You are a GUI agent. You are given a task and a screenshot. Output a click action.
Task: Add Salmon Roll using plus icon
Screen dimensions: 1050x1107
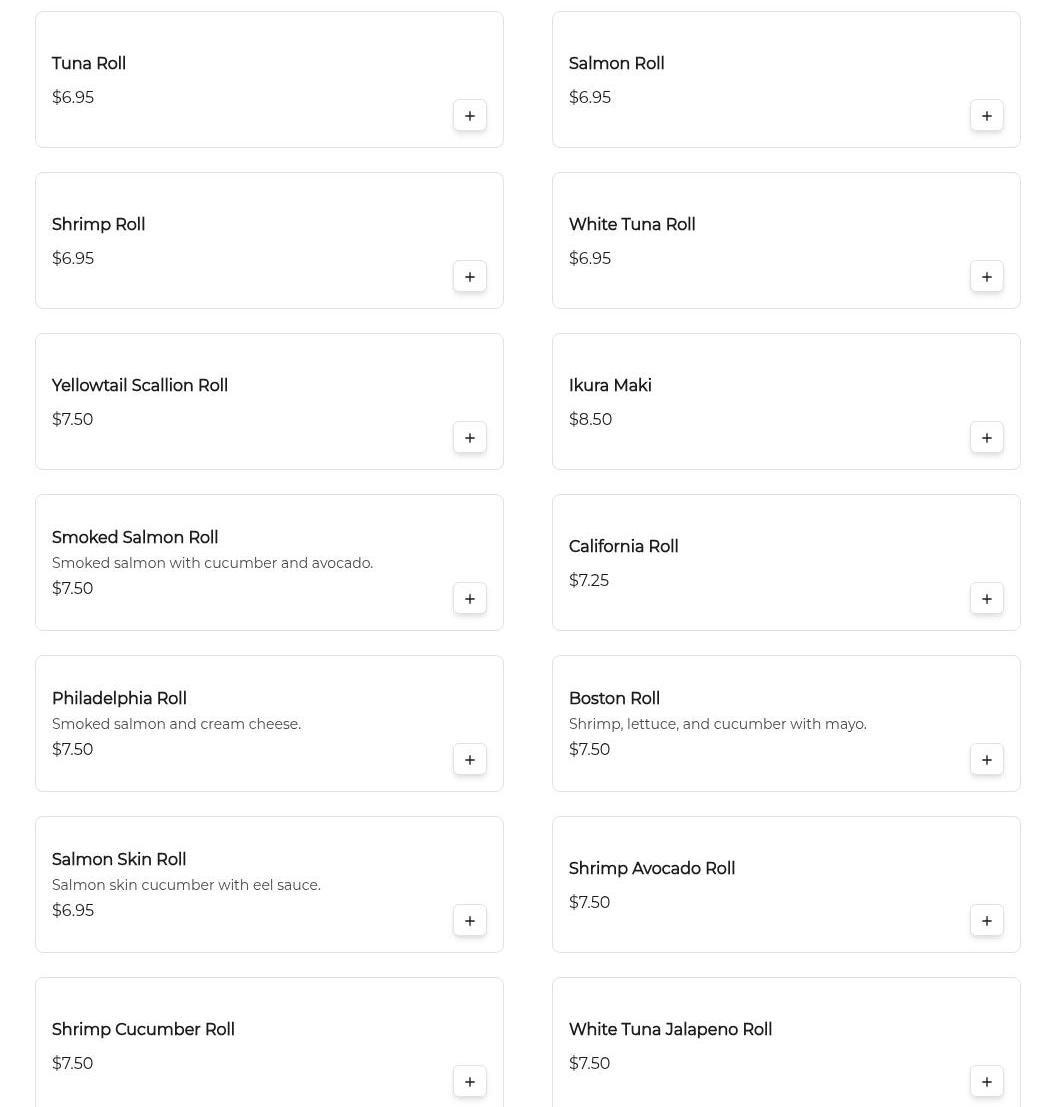coord(987,116)
